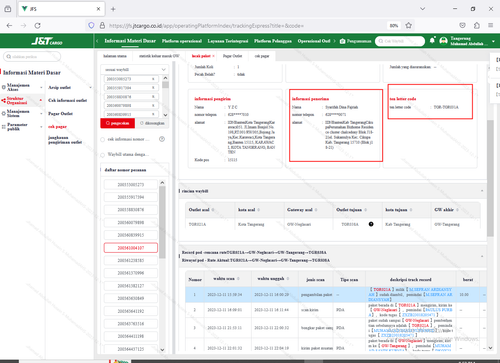Open Informasi Materi Dasar top menu
The height and width of the screenshot is (363, 500).
click(x=130, y=41)
